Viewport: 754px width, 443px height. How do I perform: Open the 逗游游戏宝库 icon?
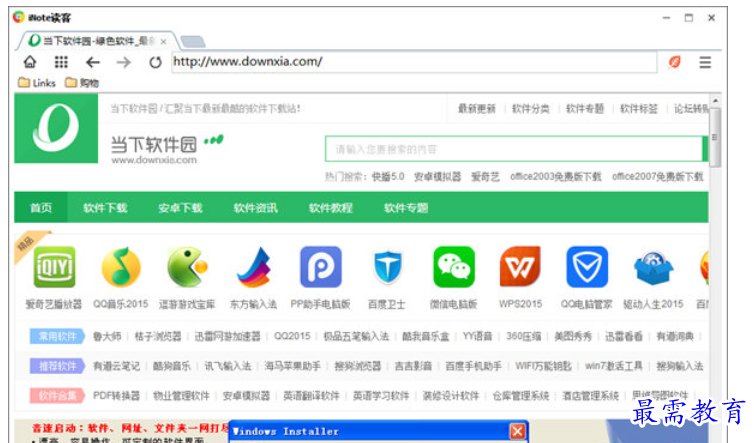point(187,266)
